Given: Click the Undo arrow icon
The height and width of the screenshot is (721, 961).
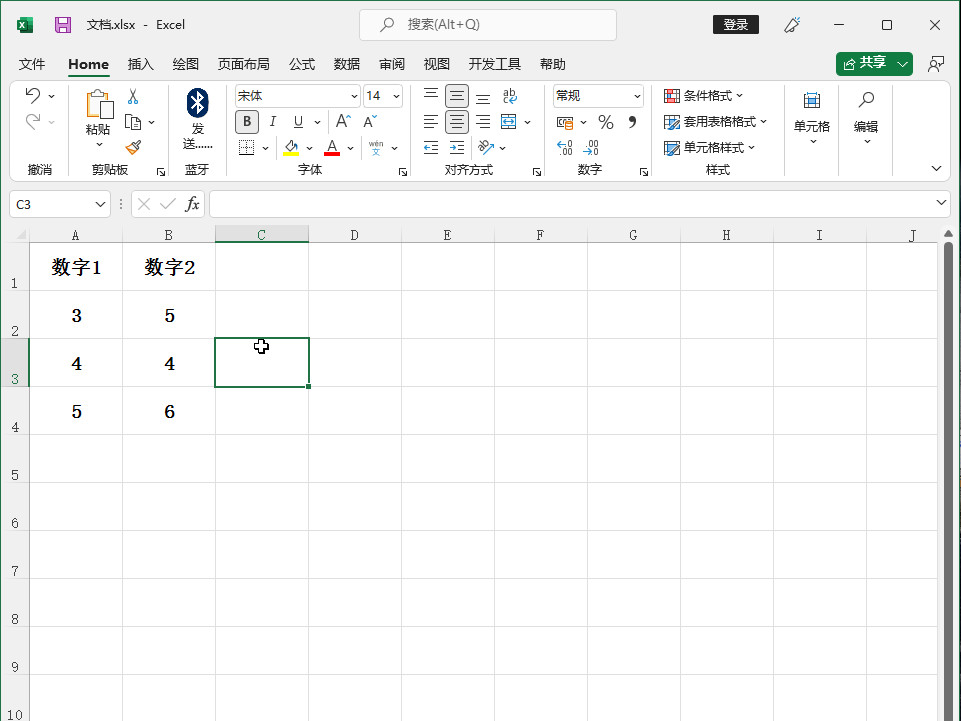Looking at the screenshot, I should coord(33,96).
